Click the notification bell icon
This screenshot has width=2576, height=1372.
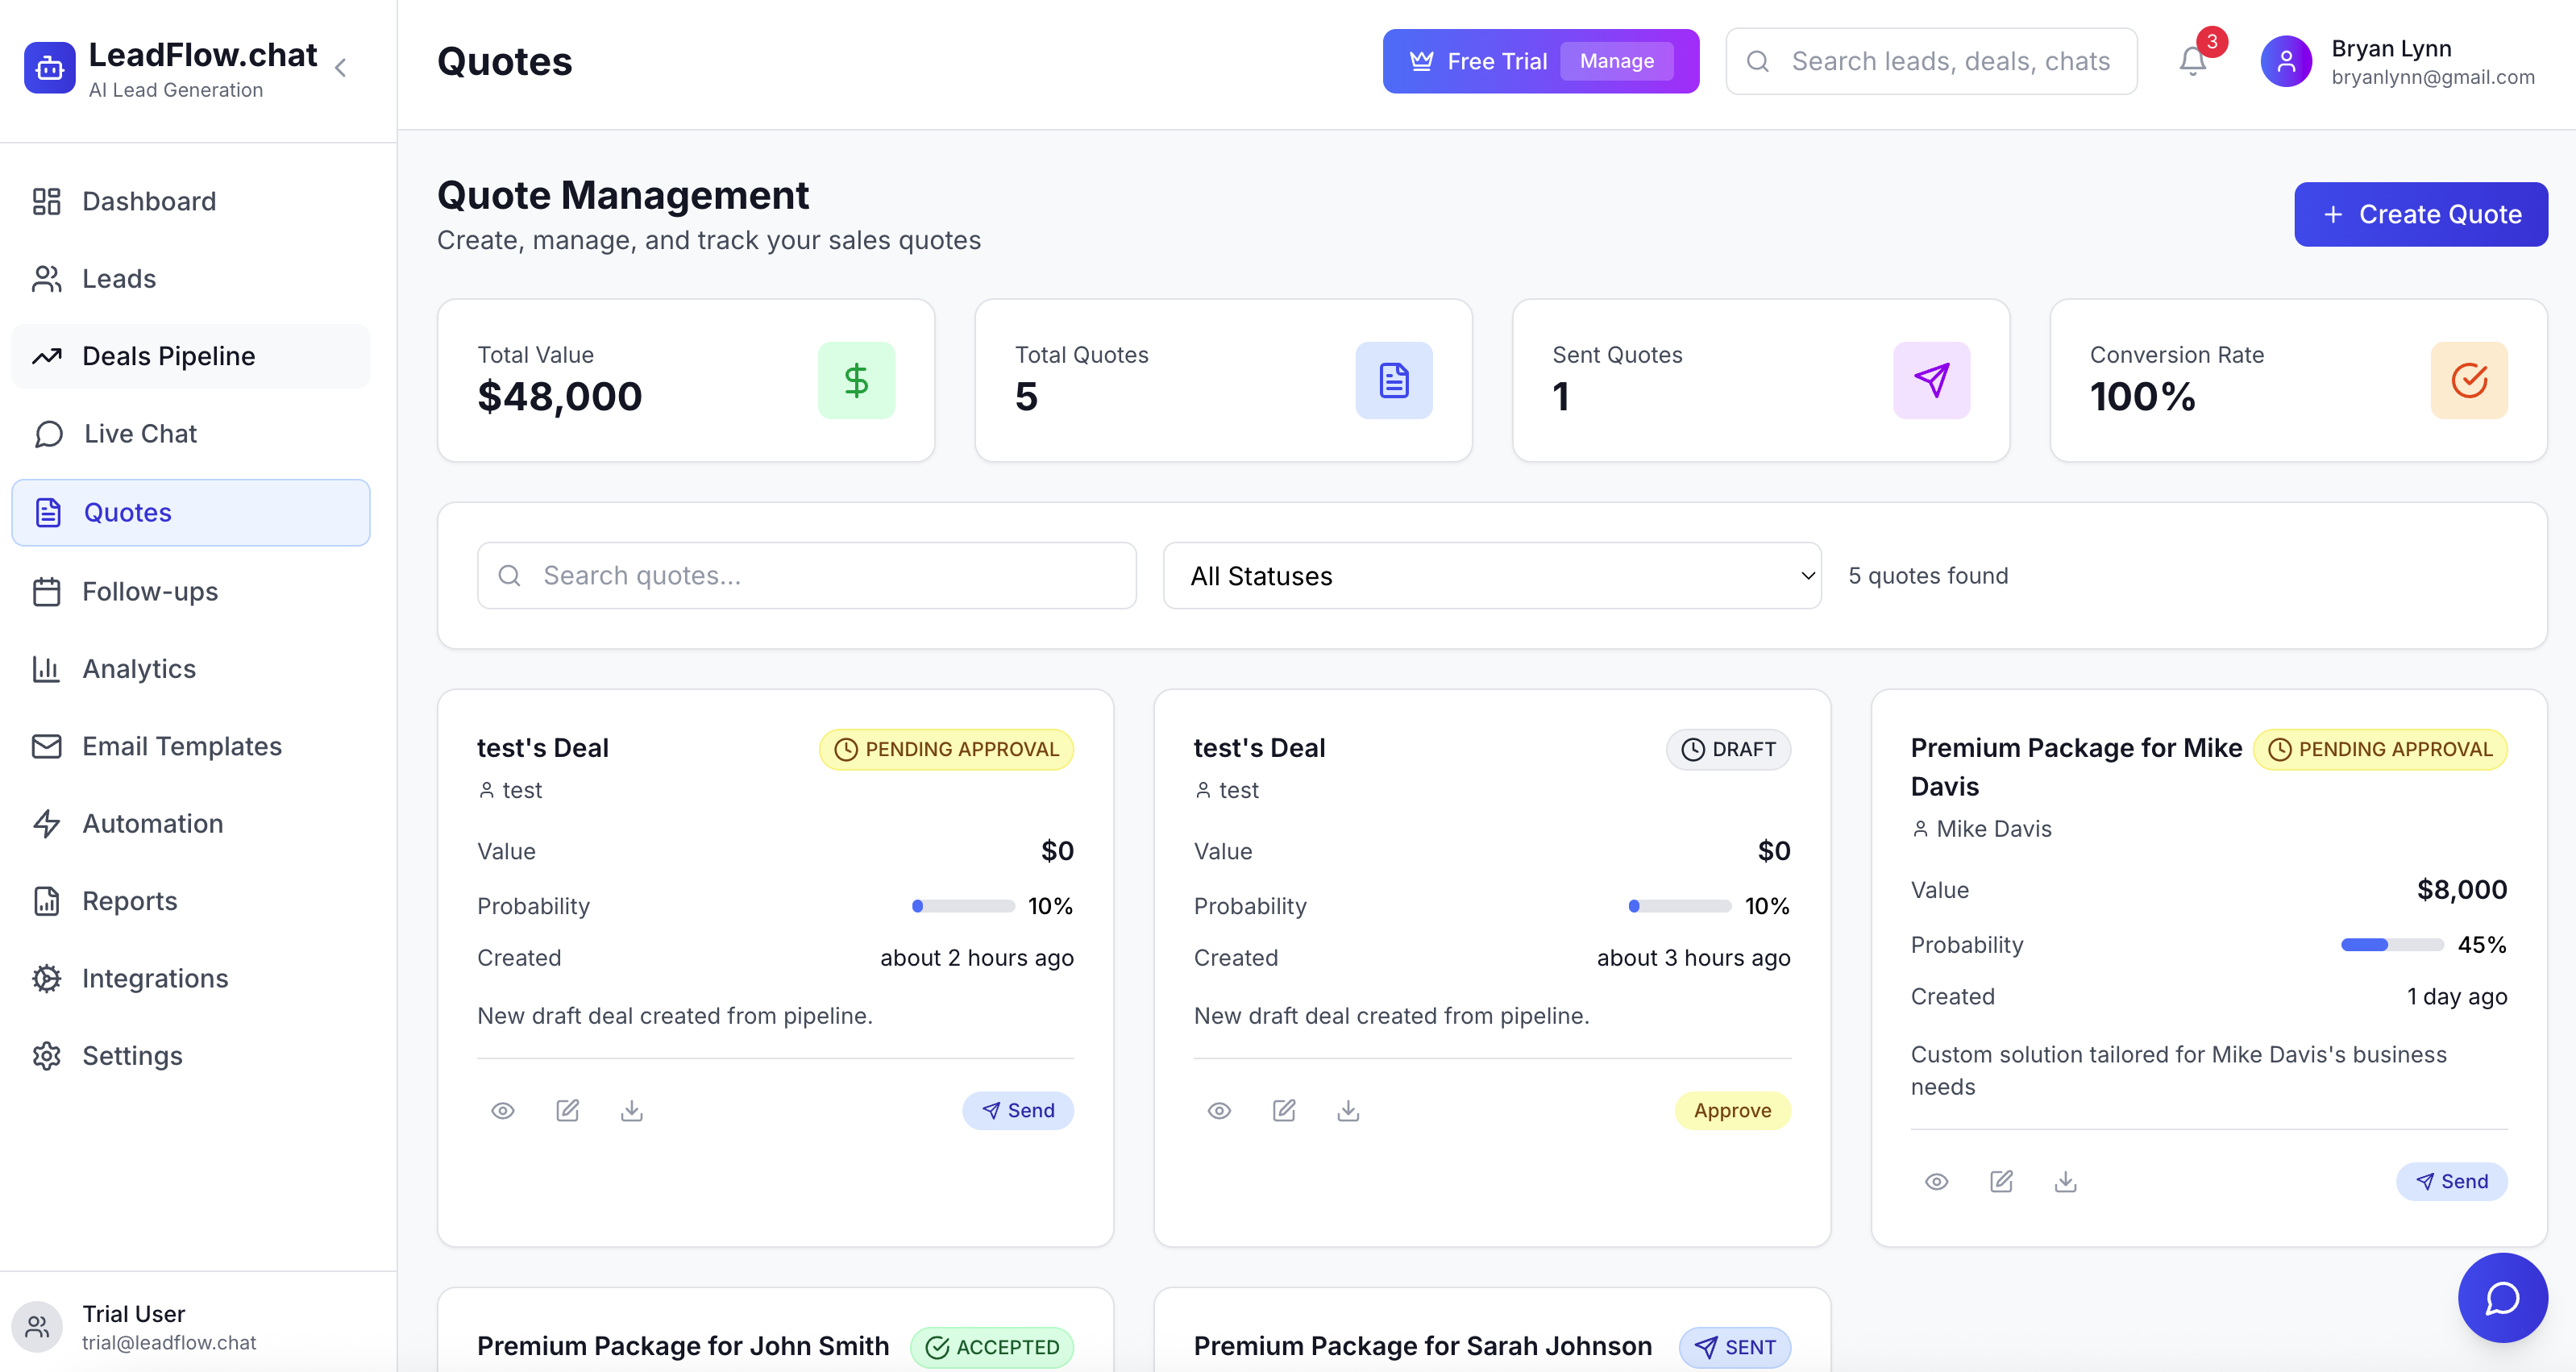[x=2192, y=62]
